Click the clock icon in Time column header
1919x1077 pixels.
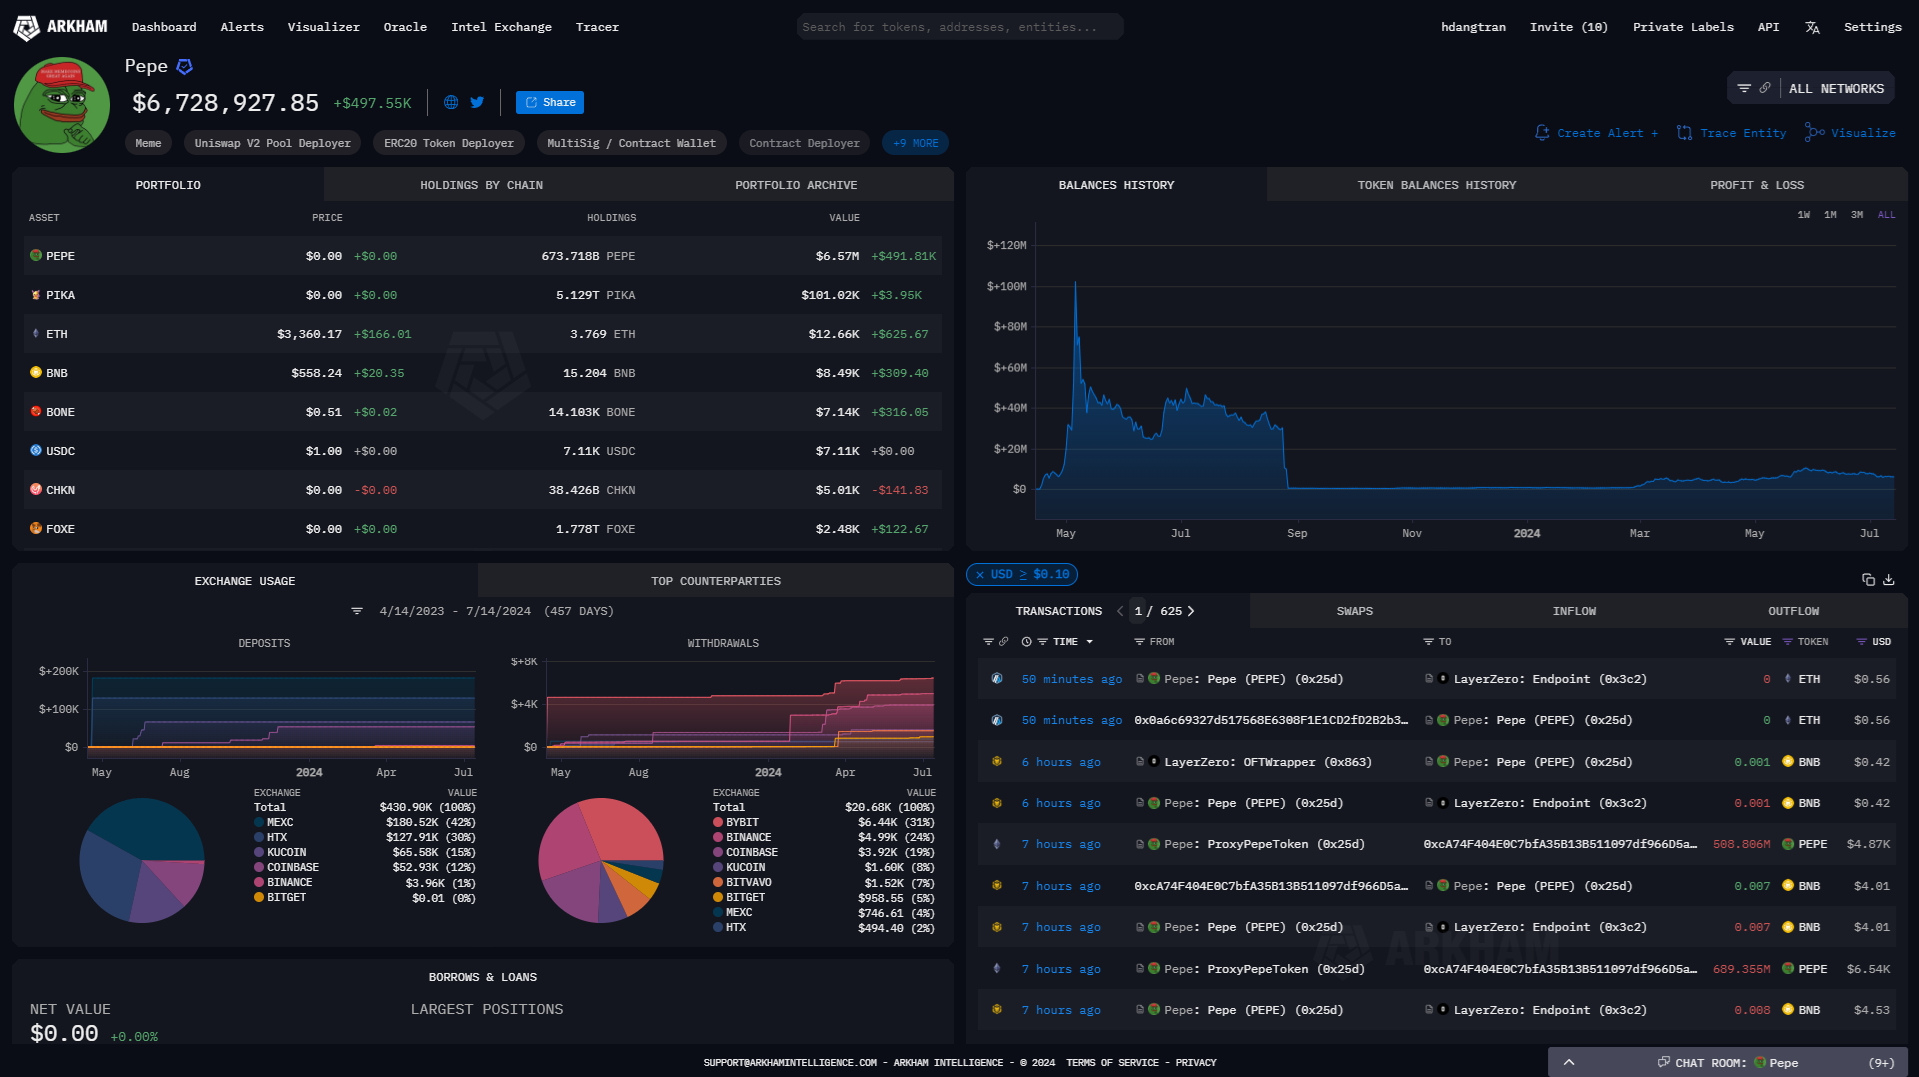coord(1026,642)
